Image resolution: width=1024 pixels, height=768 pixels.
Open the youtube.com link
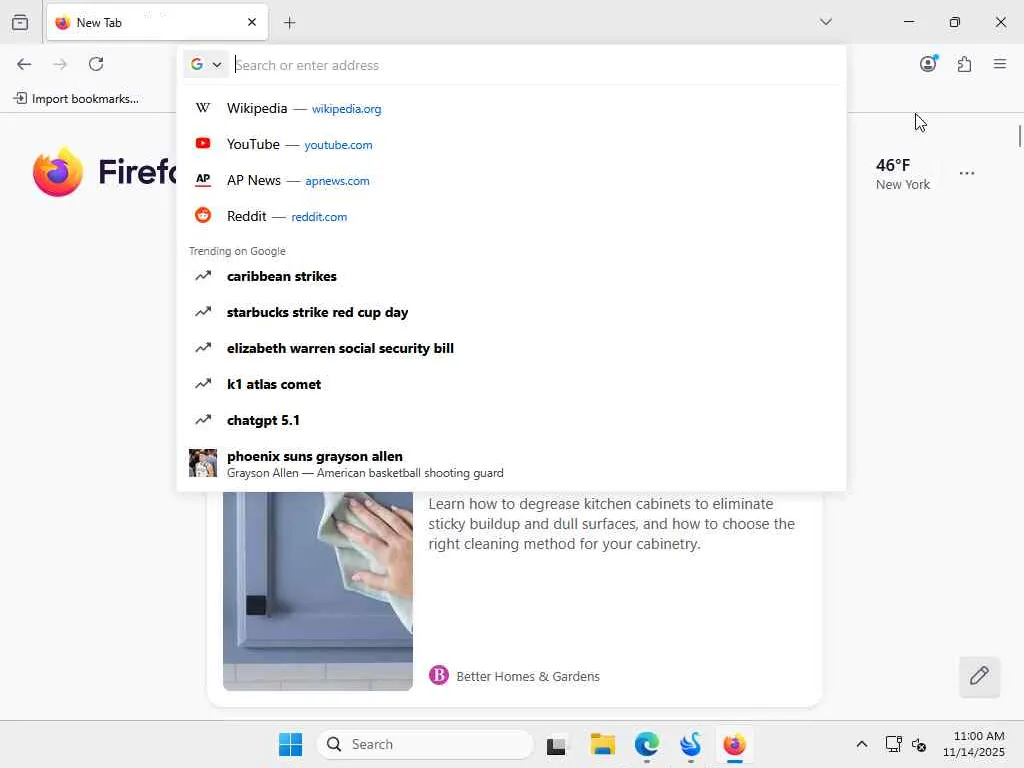point(338,145)
